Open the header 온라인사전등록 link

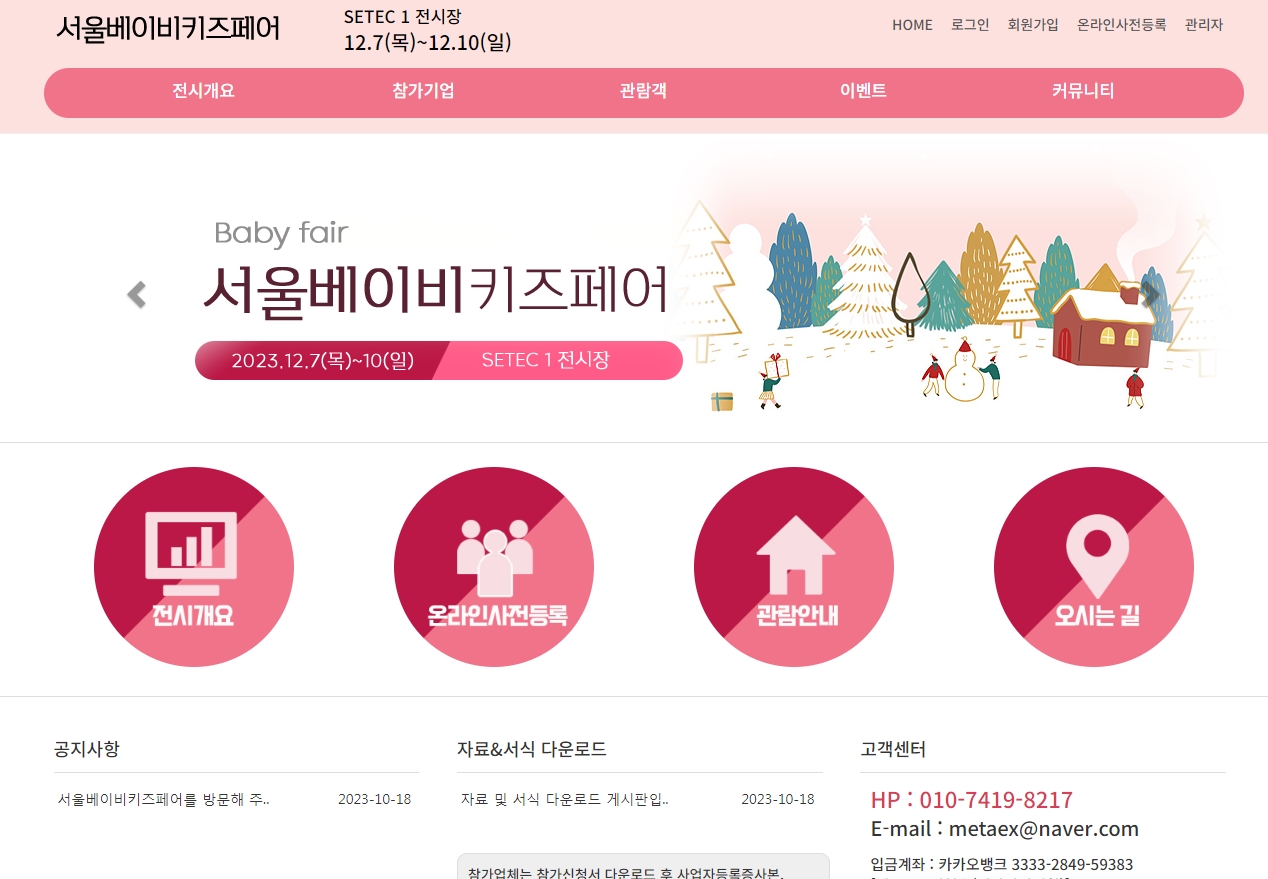click(1122, 25)
